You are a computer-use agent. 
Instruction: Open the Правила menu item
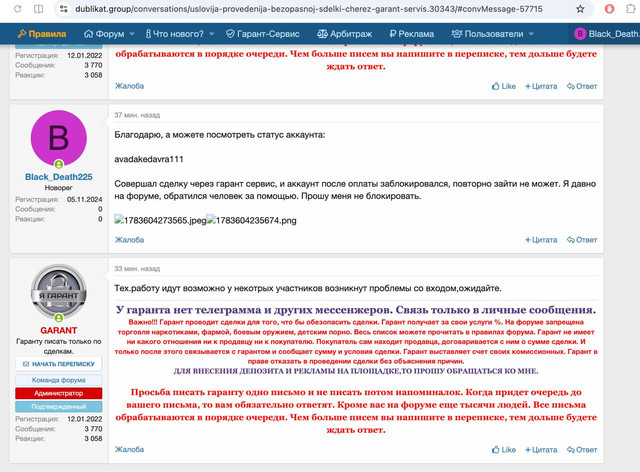[42, 34]
